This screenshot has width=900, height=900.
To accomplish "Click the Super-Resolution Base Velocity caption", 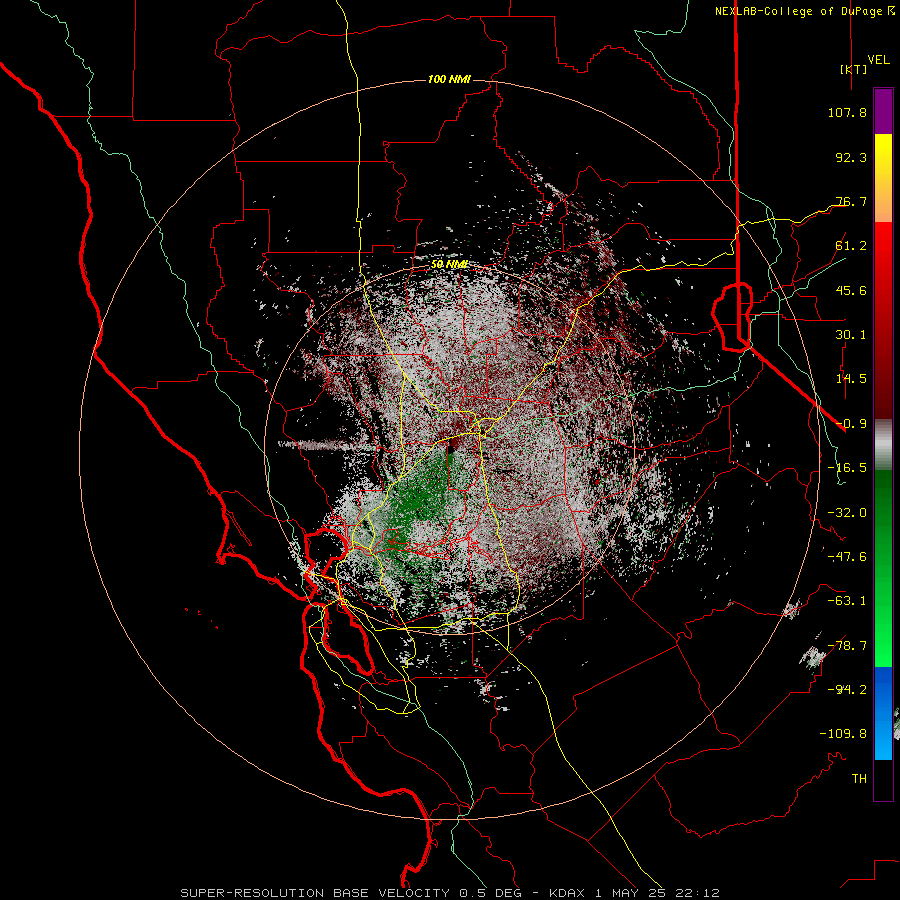I will point(449,893).
